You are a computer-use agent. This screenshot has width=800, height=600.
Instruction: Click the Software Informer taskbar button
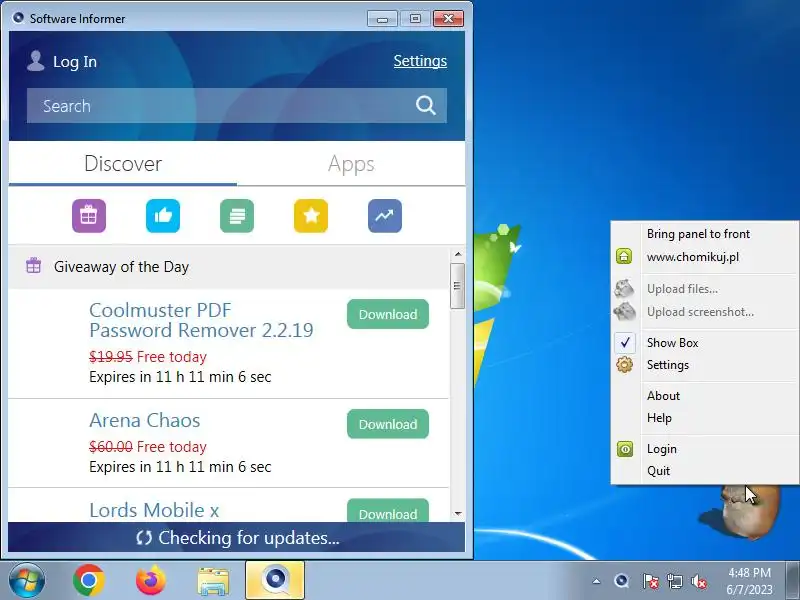(x=275, y=580)
